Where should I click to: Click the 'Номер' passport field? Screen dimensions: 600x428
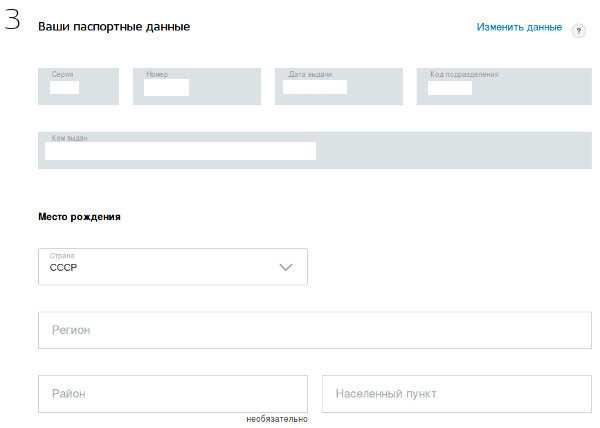point(197,86)
